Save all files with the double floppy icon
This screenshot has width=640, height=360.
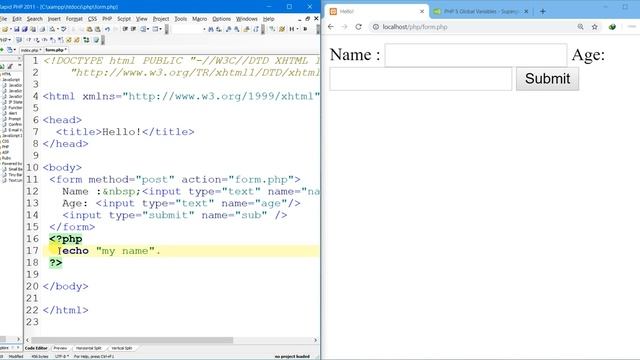[24, 29]
